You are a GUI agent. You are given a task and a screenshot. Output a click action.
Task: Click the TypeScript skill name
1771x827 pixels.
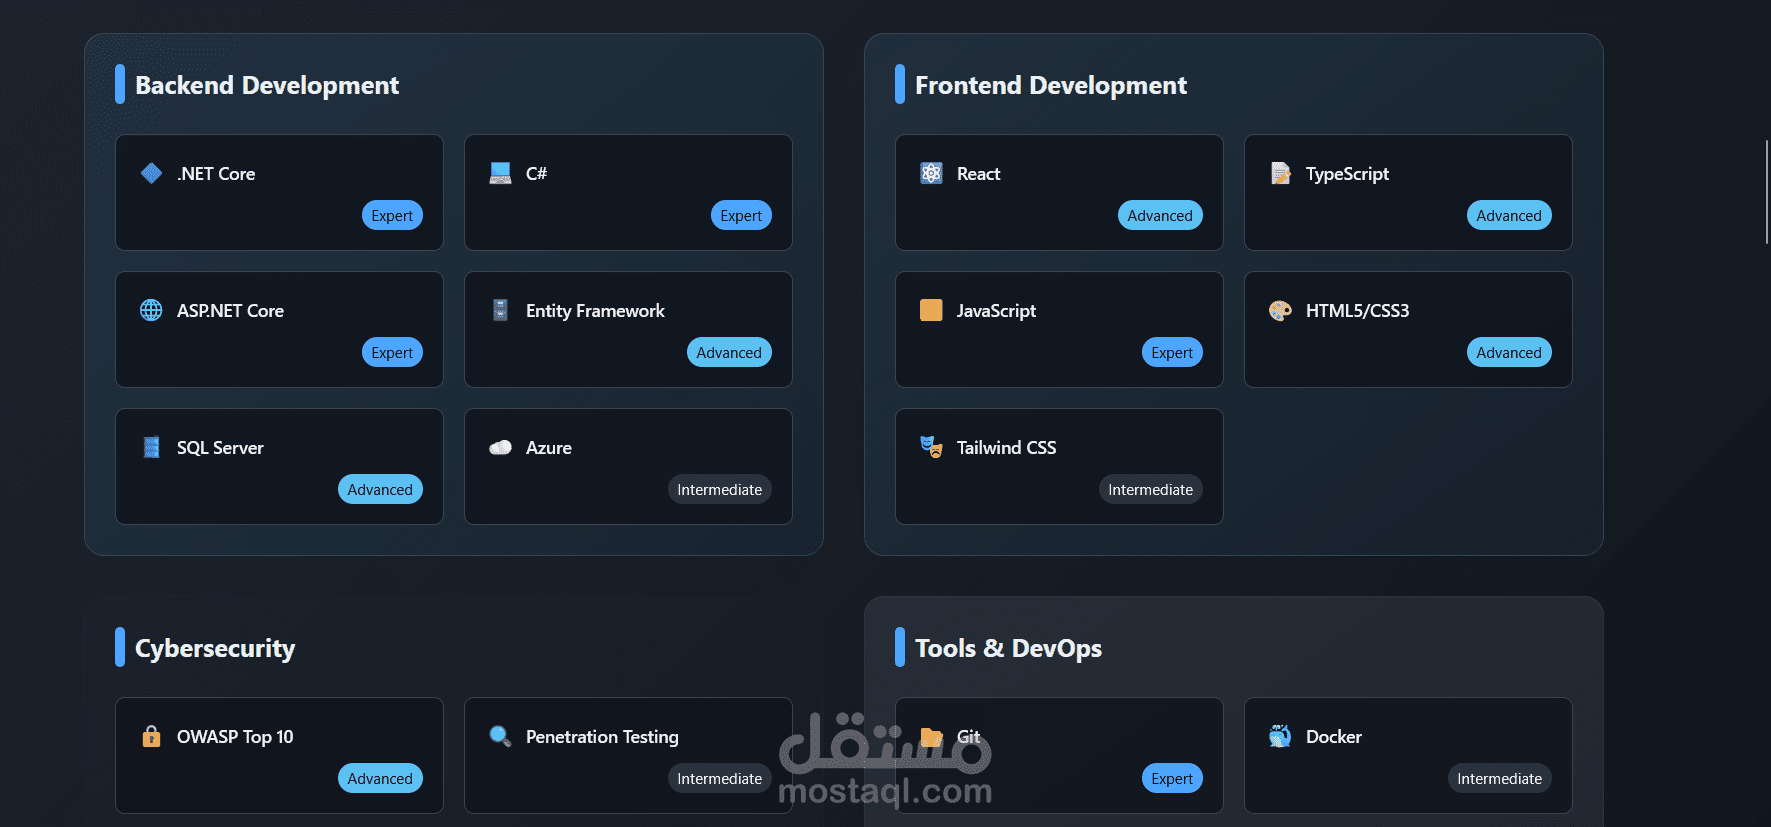tap(1347, 173)
